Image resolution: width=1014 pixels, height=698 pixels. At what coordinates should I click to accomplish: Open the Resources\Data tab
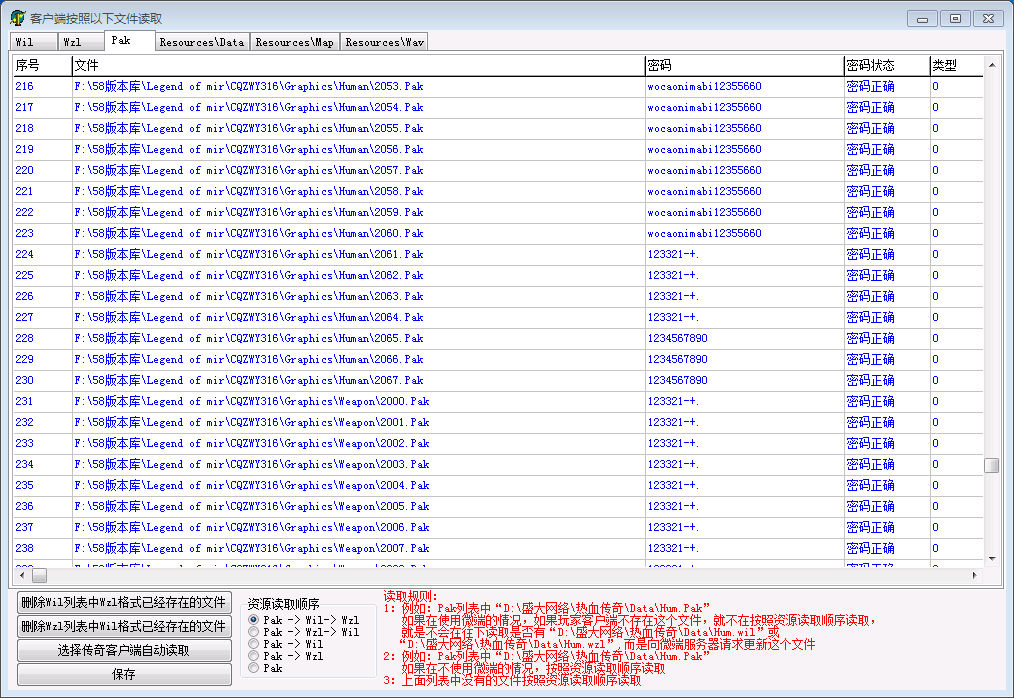tap(202, 42)
